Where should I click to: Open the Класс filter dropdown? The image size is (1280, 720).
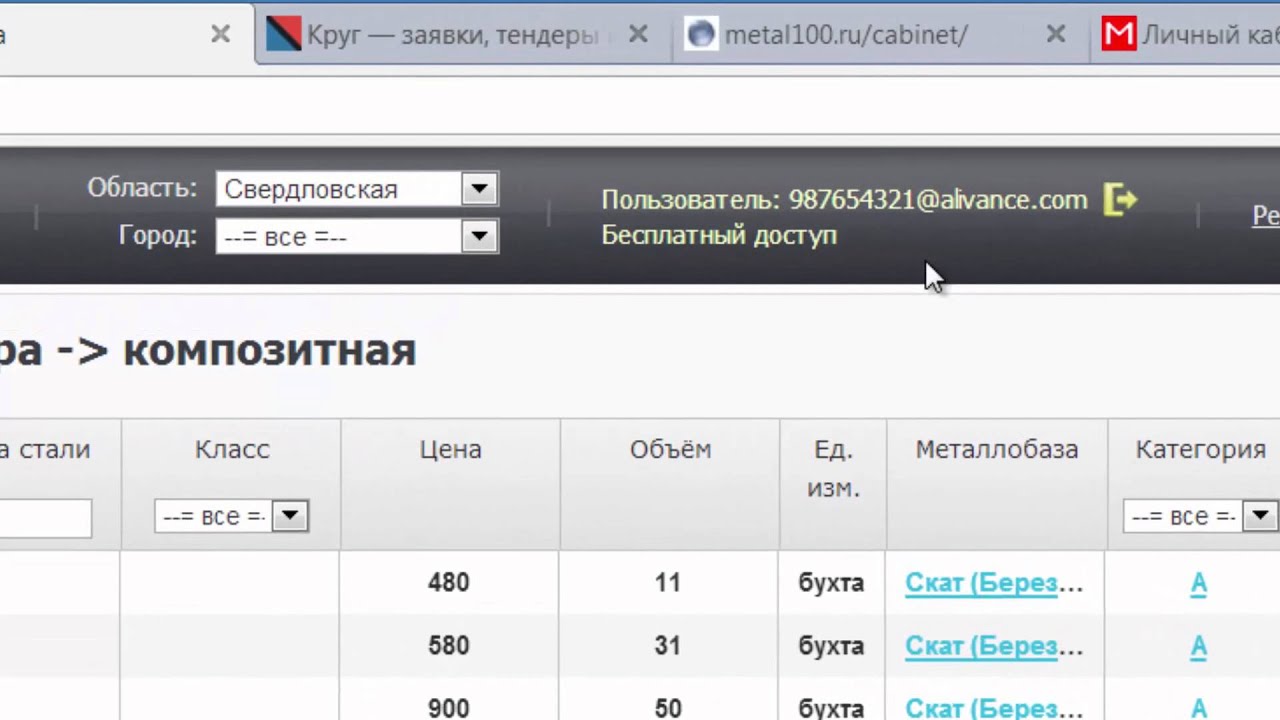231,516
